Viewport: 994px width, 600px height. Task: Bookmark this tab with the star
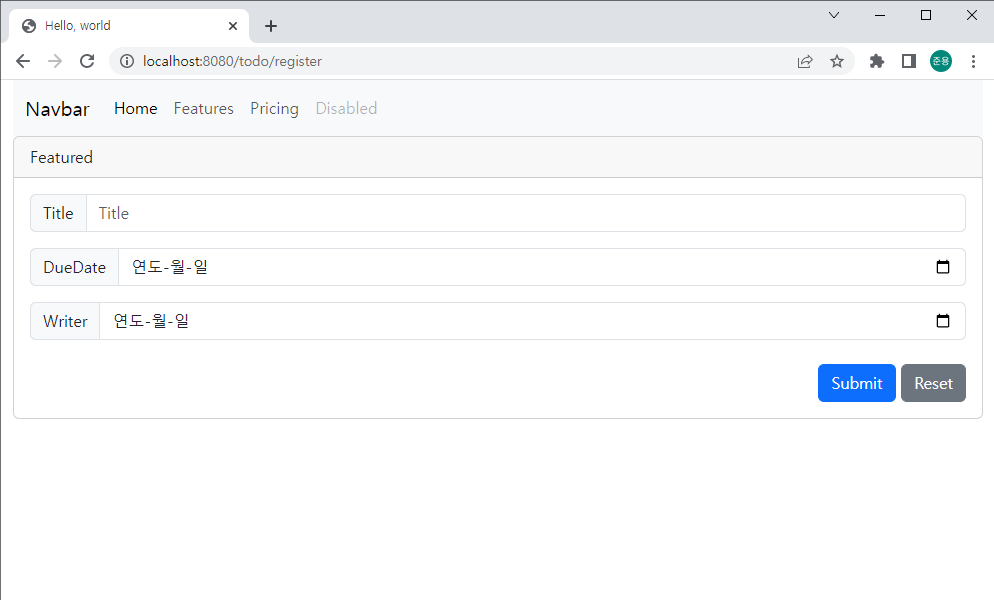837,61
